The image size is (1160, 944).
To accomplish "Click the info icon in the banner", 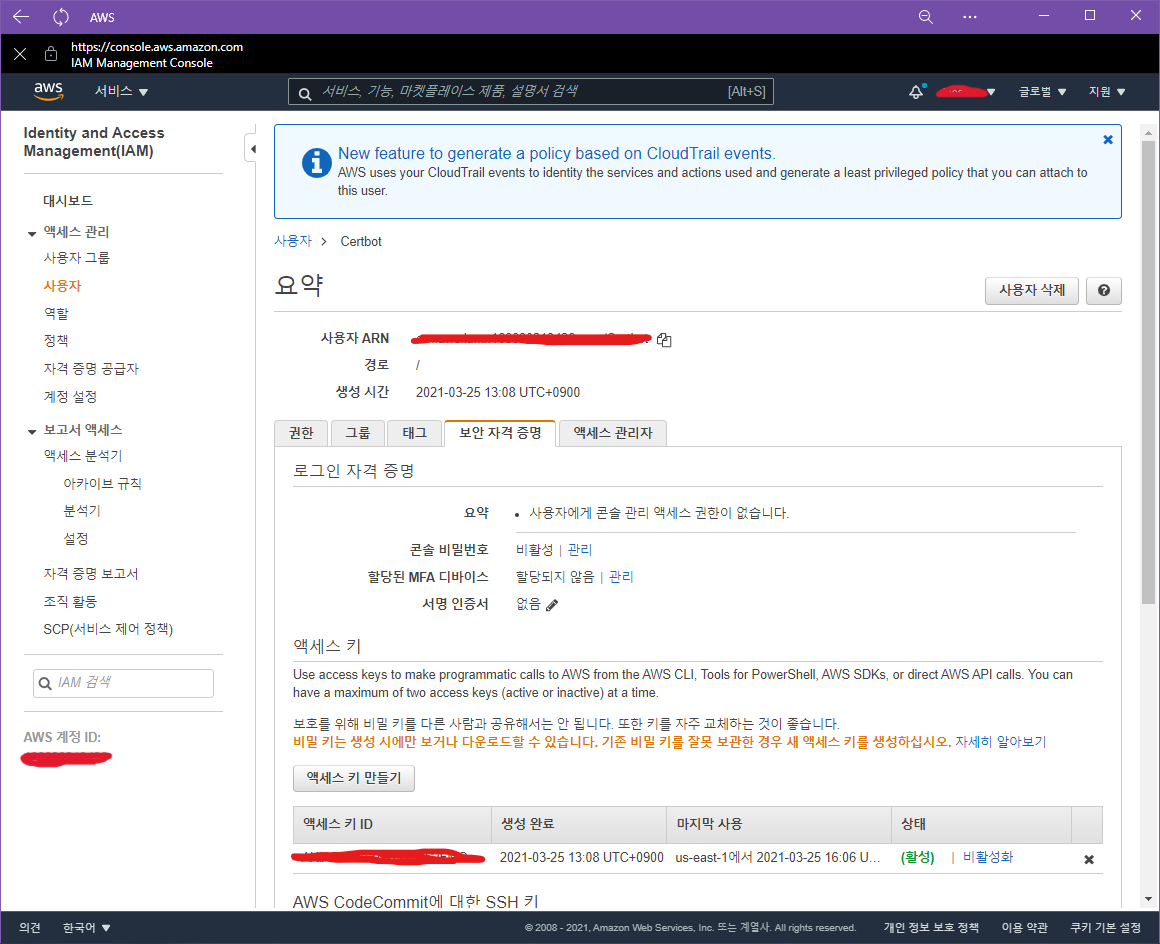I will (317, 163).
